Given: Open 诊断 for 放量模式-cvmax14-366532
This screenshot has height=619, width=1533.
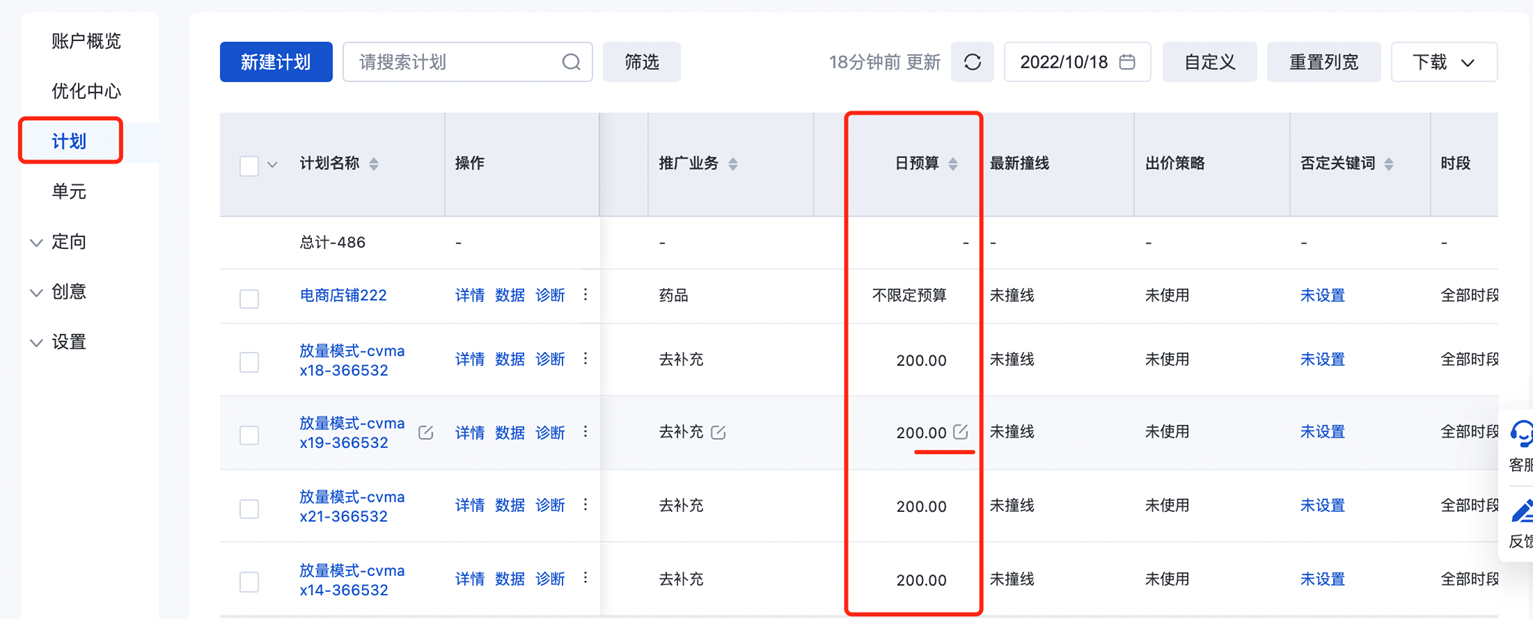Looking at the screenshot, I should tap(550, 578).
